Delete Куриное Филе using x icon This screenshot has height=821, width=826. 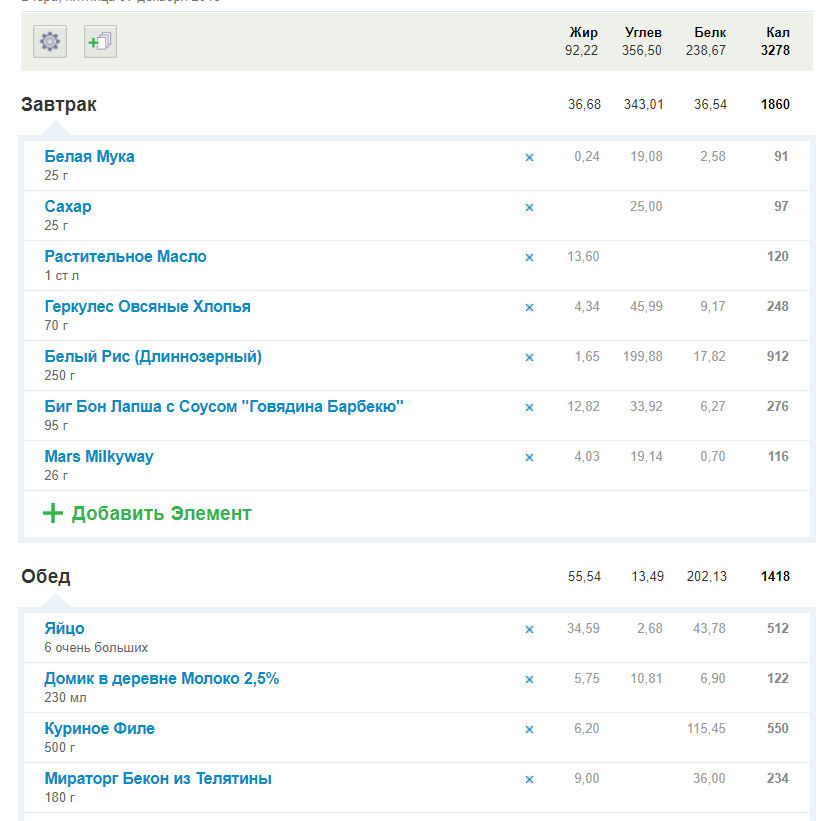point(530,729)
